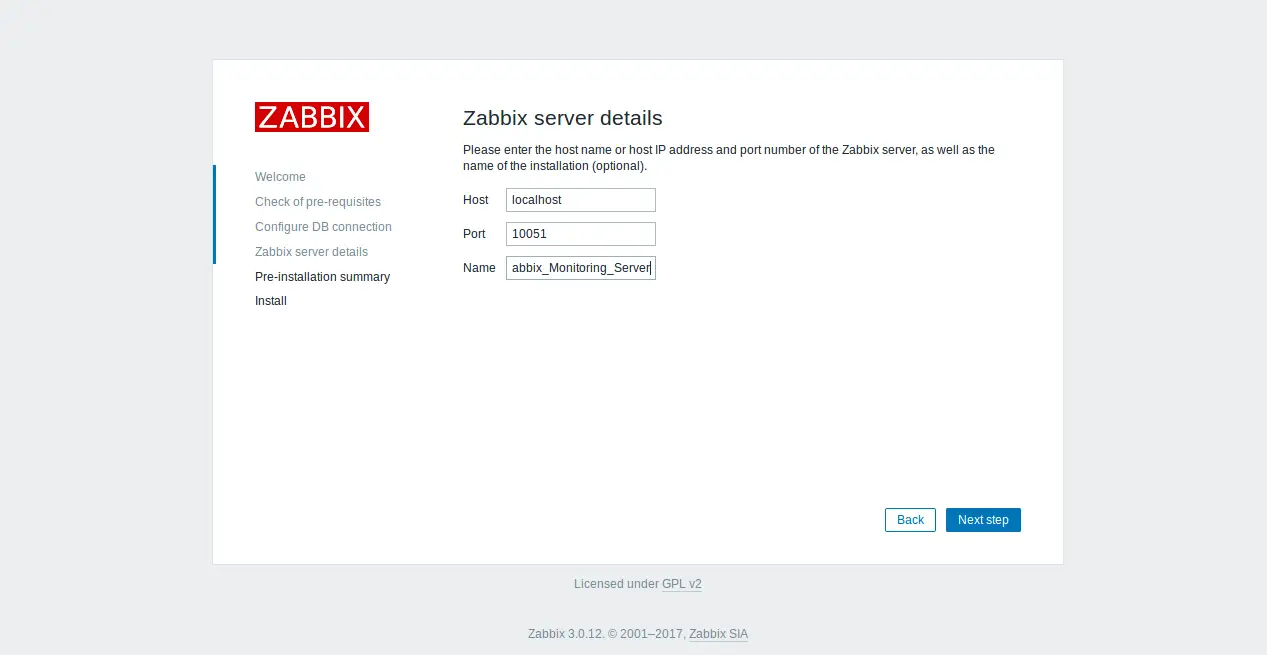Screen dimensions: 1267x655
Task: Click the Name field label
Action: pyautogui.click(x=479, y=268)
